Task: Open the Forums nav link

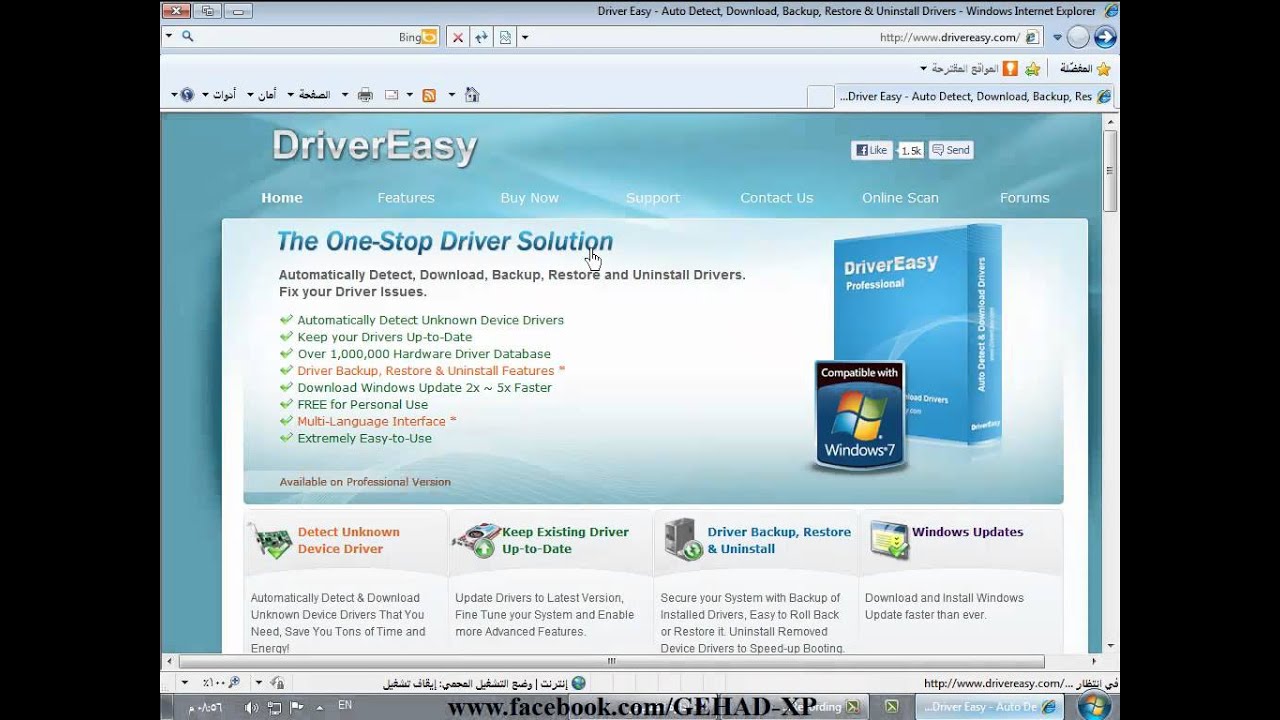Action: coord(1025,198)
